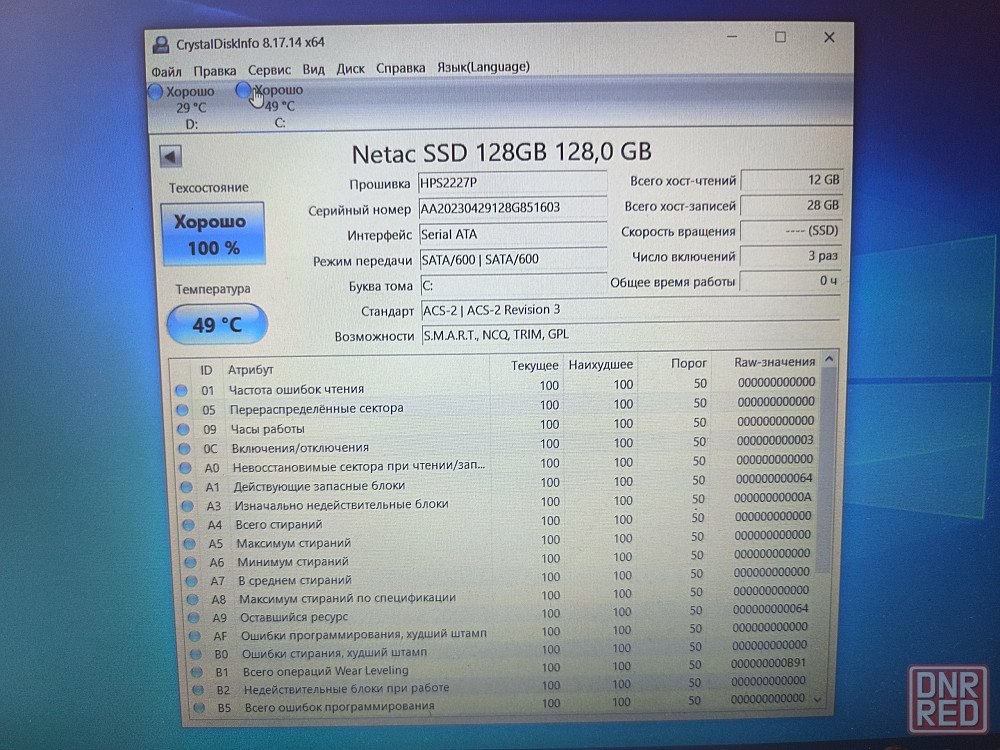Click the Температура label
The width and height of the screenshot is (1000, 750).
[x=213, y=289]
